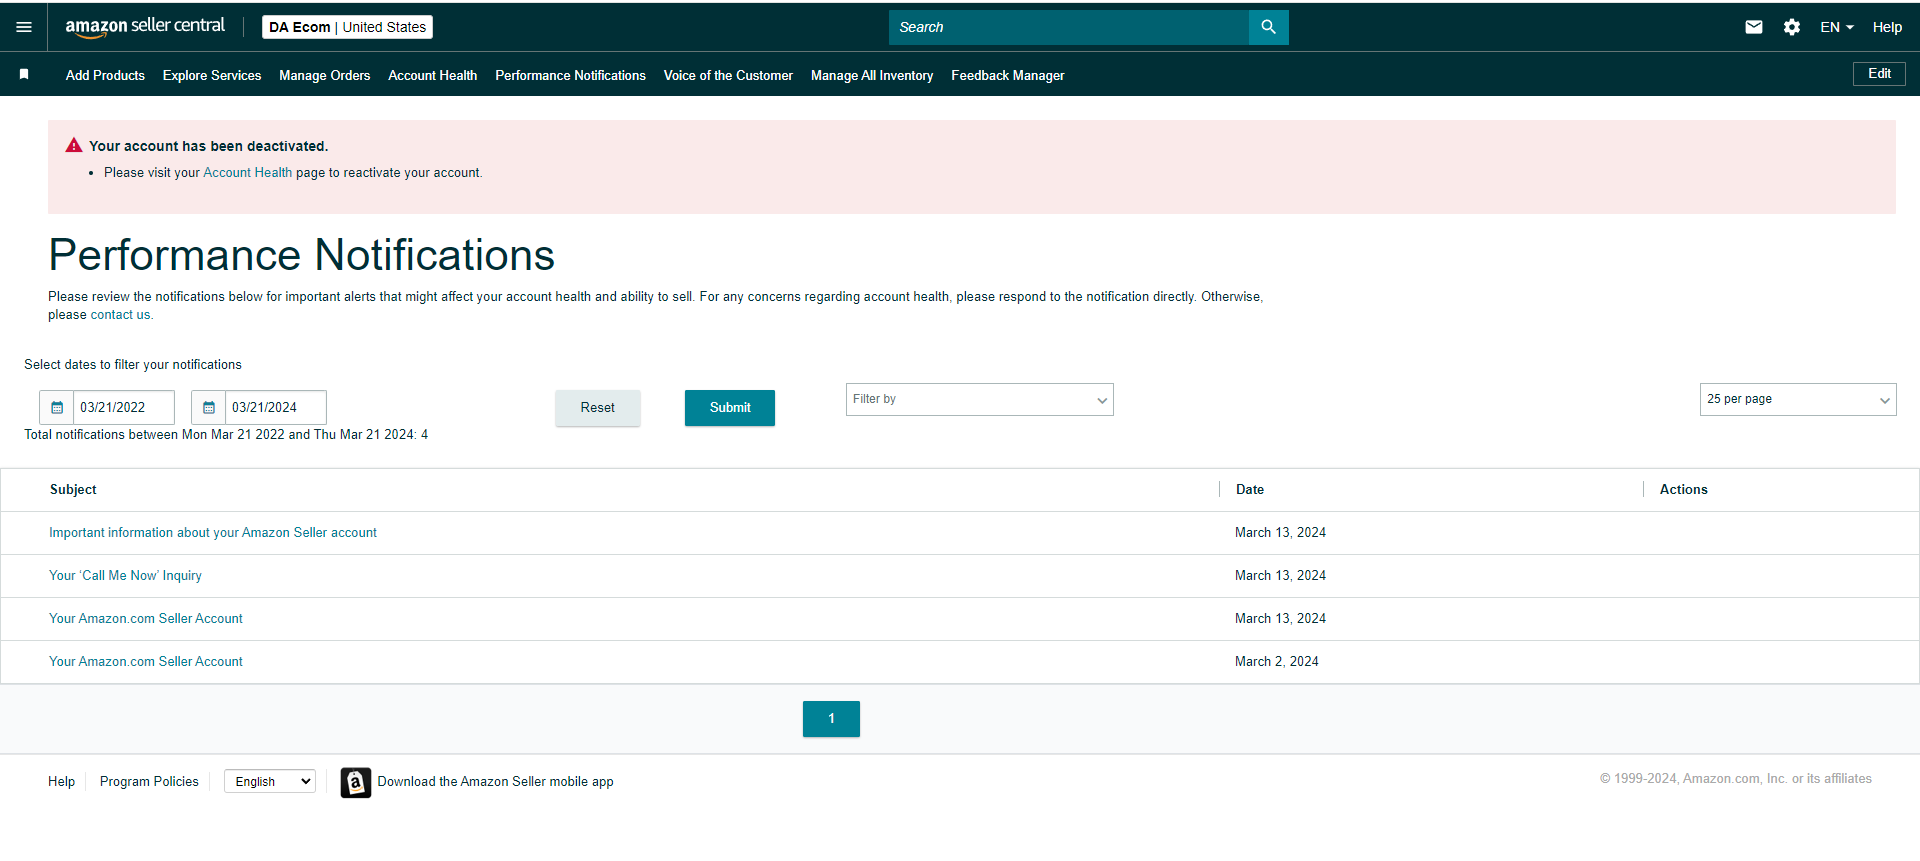Open the hamburger navigation menu
Image resolution: width=1920 pixels, height=861 pixels.
(x=24, y=27)
